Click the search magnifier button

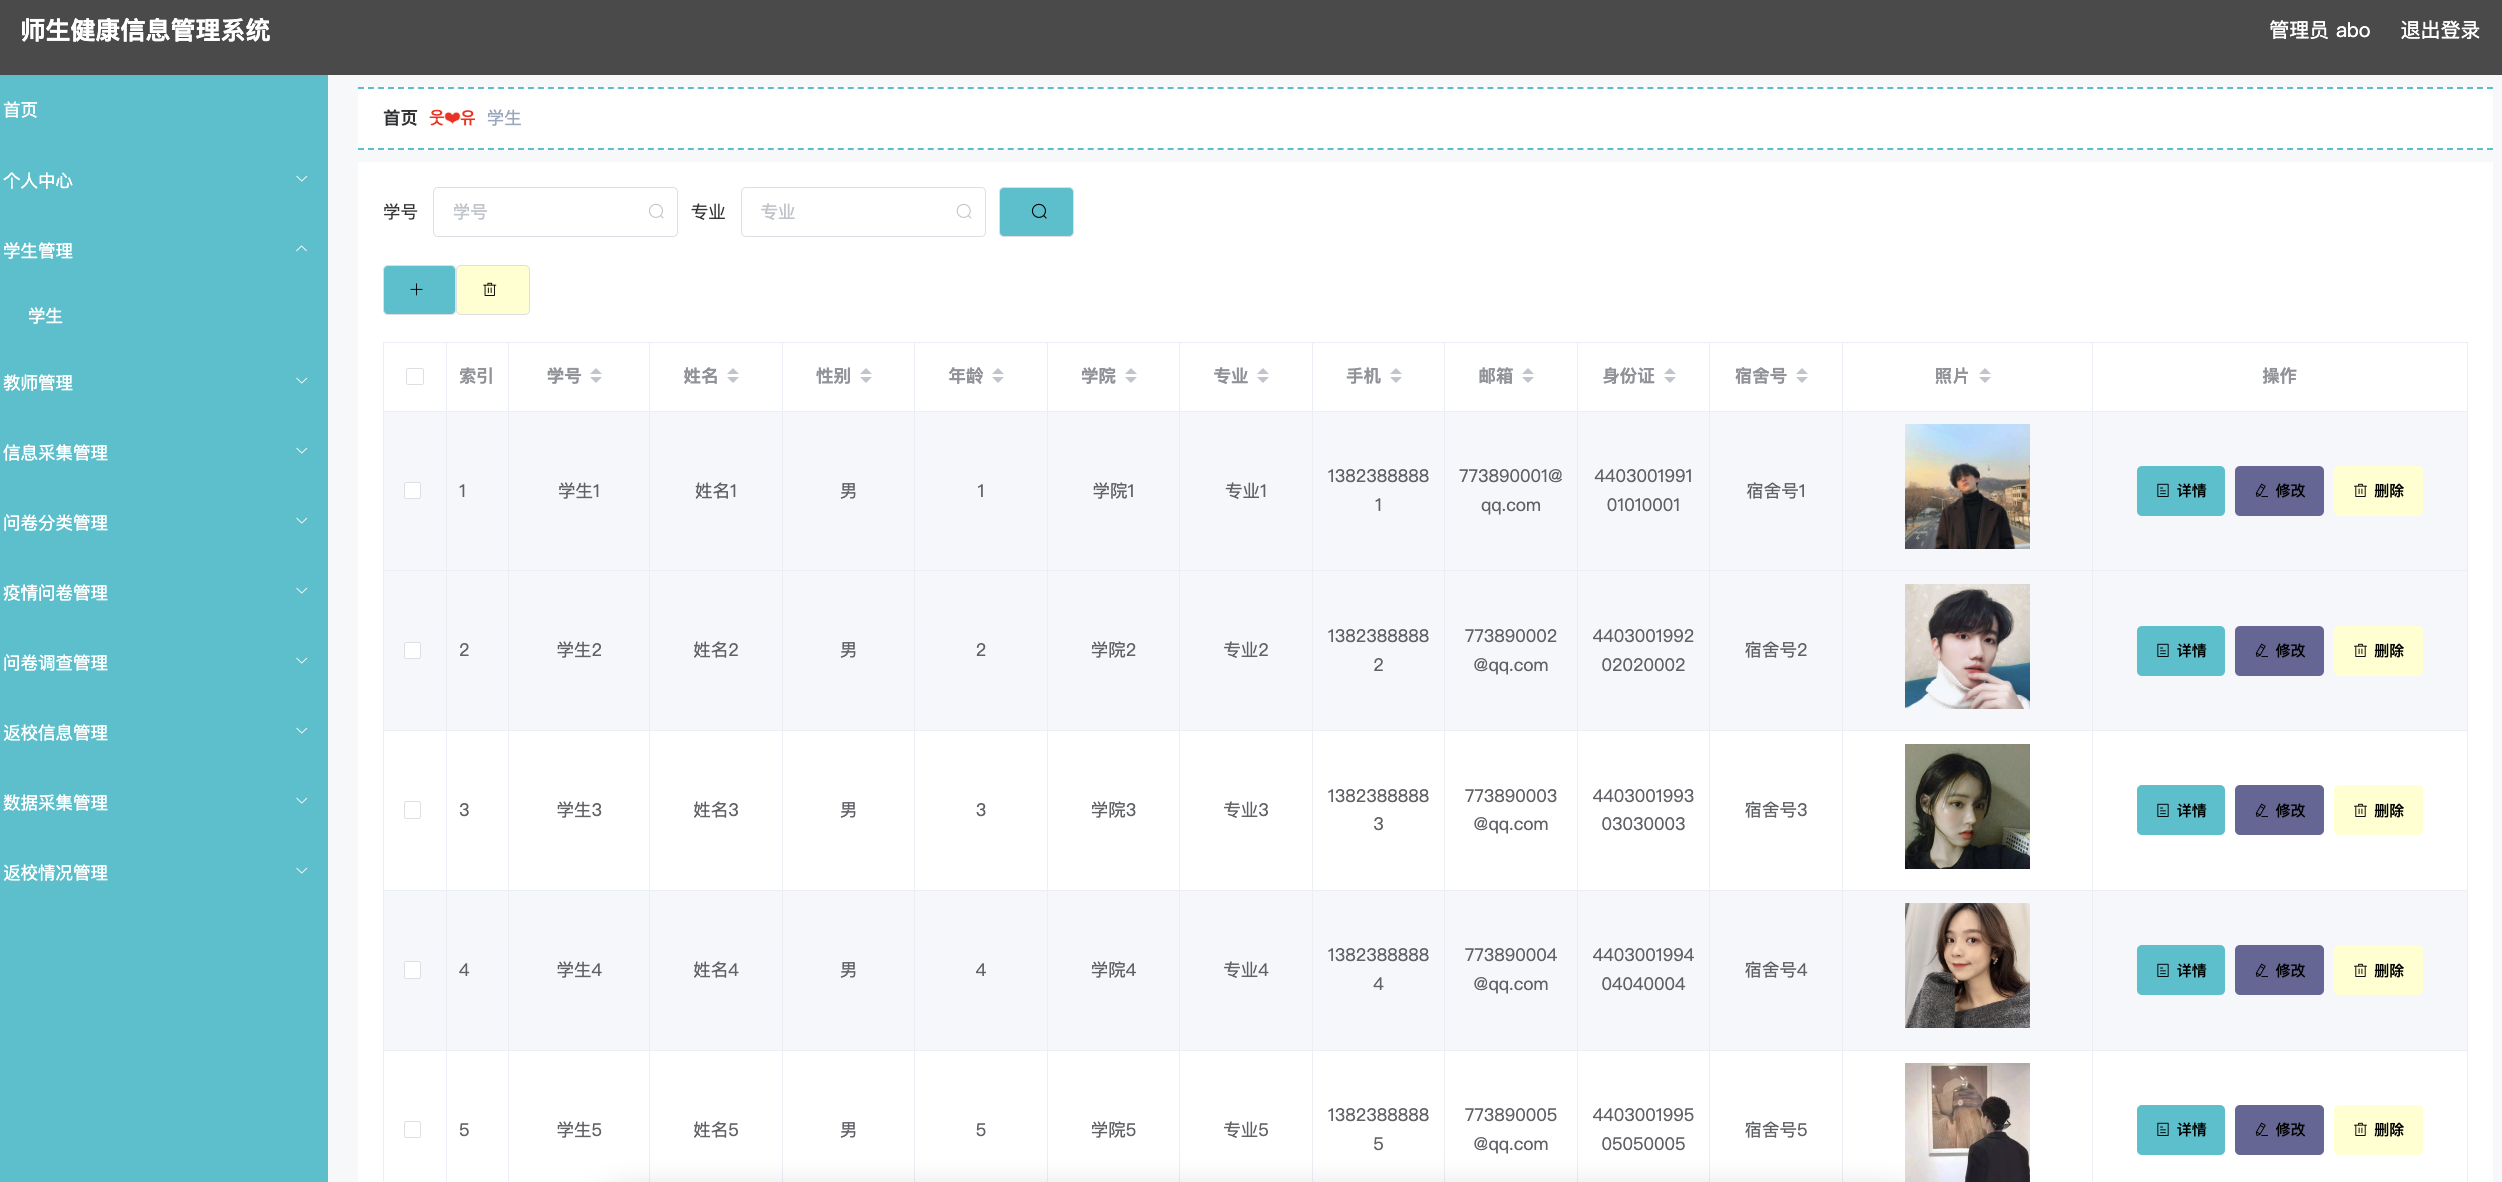(x=1036, y=211)
